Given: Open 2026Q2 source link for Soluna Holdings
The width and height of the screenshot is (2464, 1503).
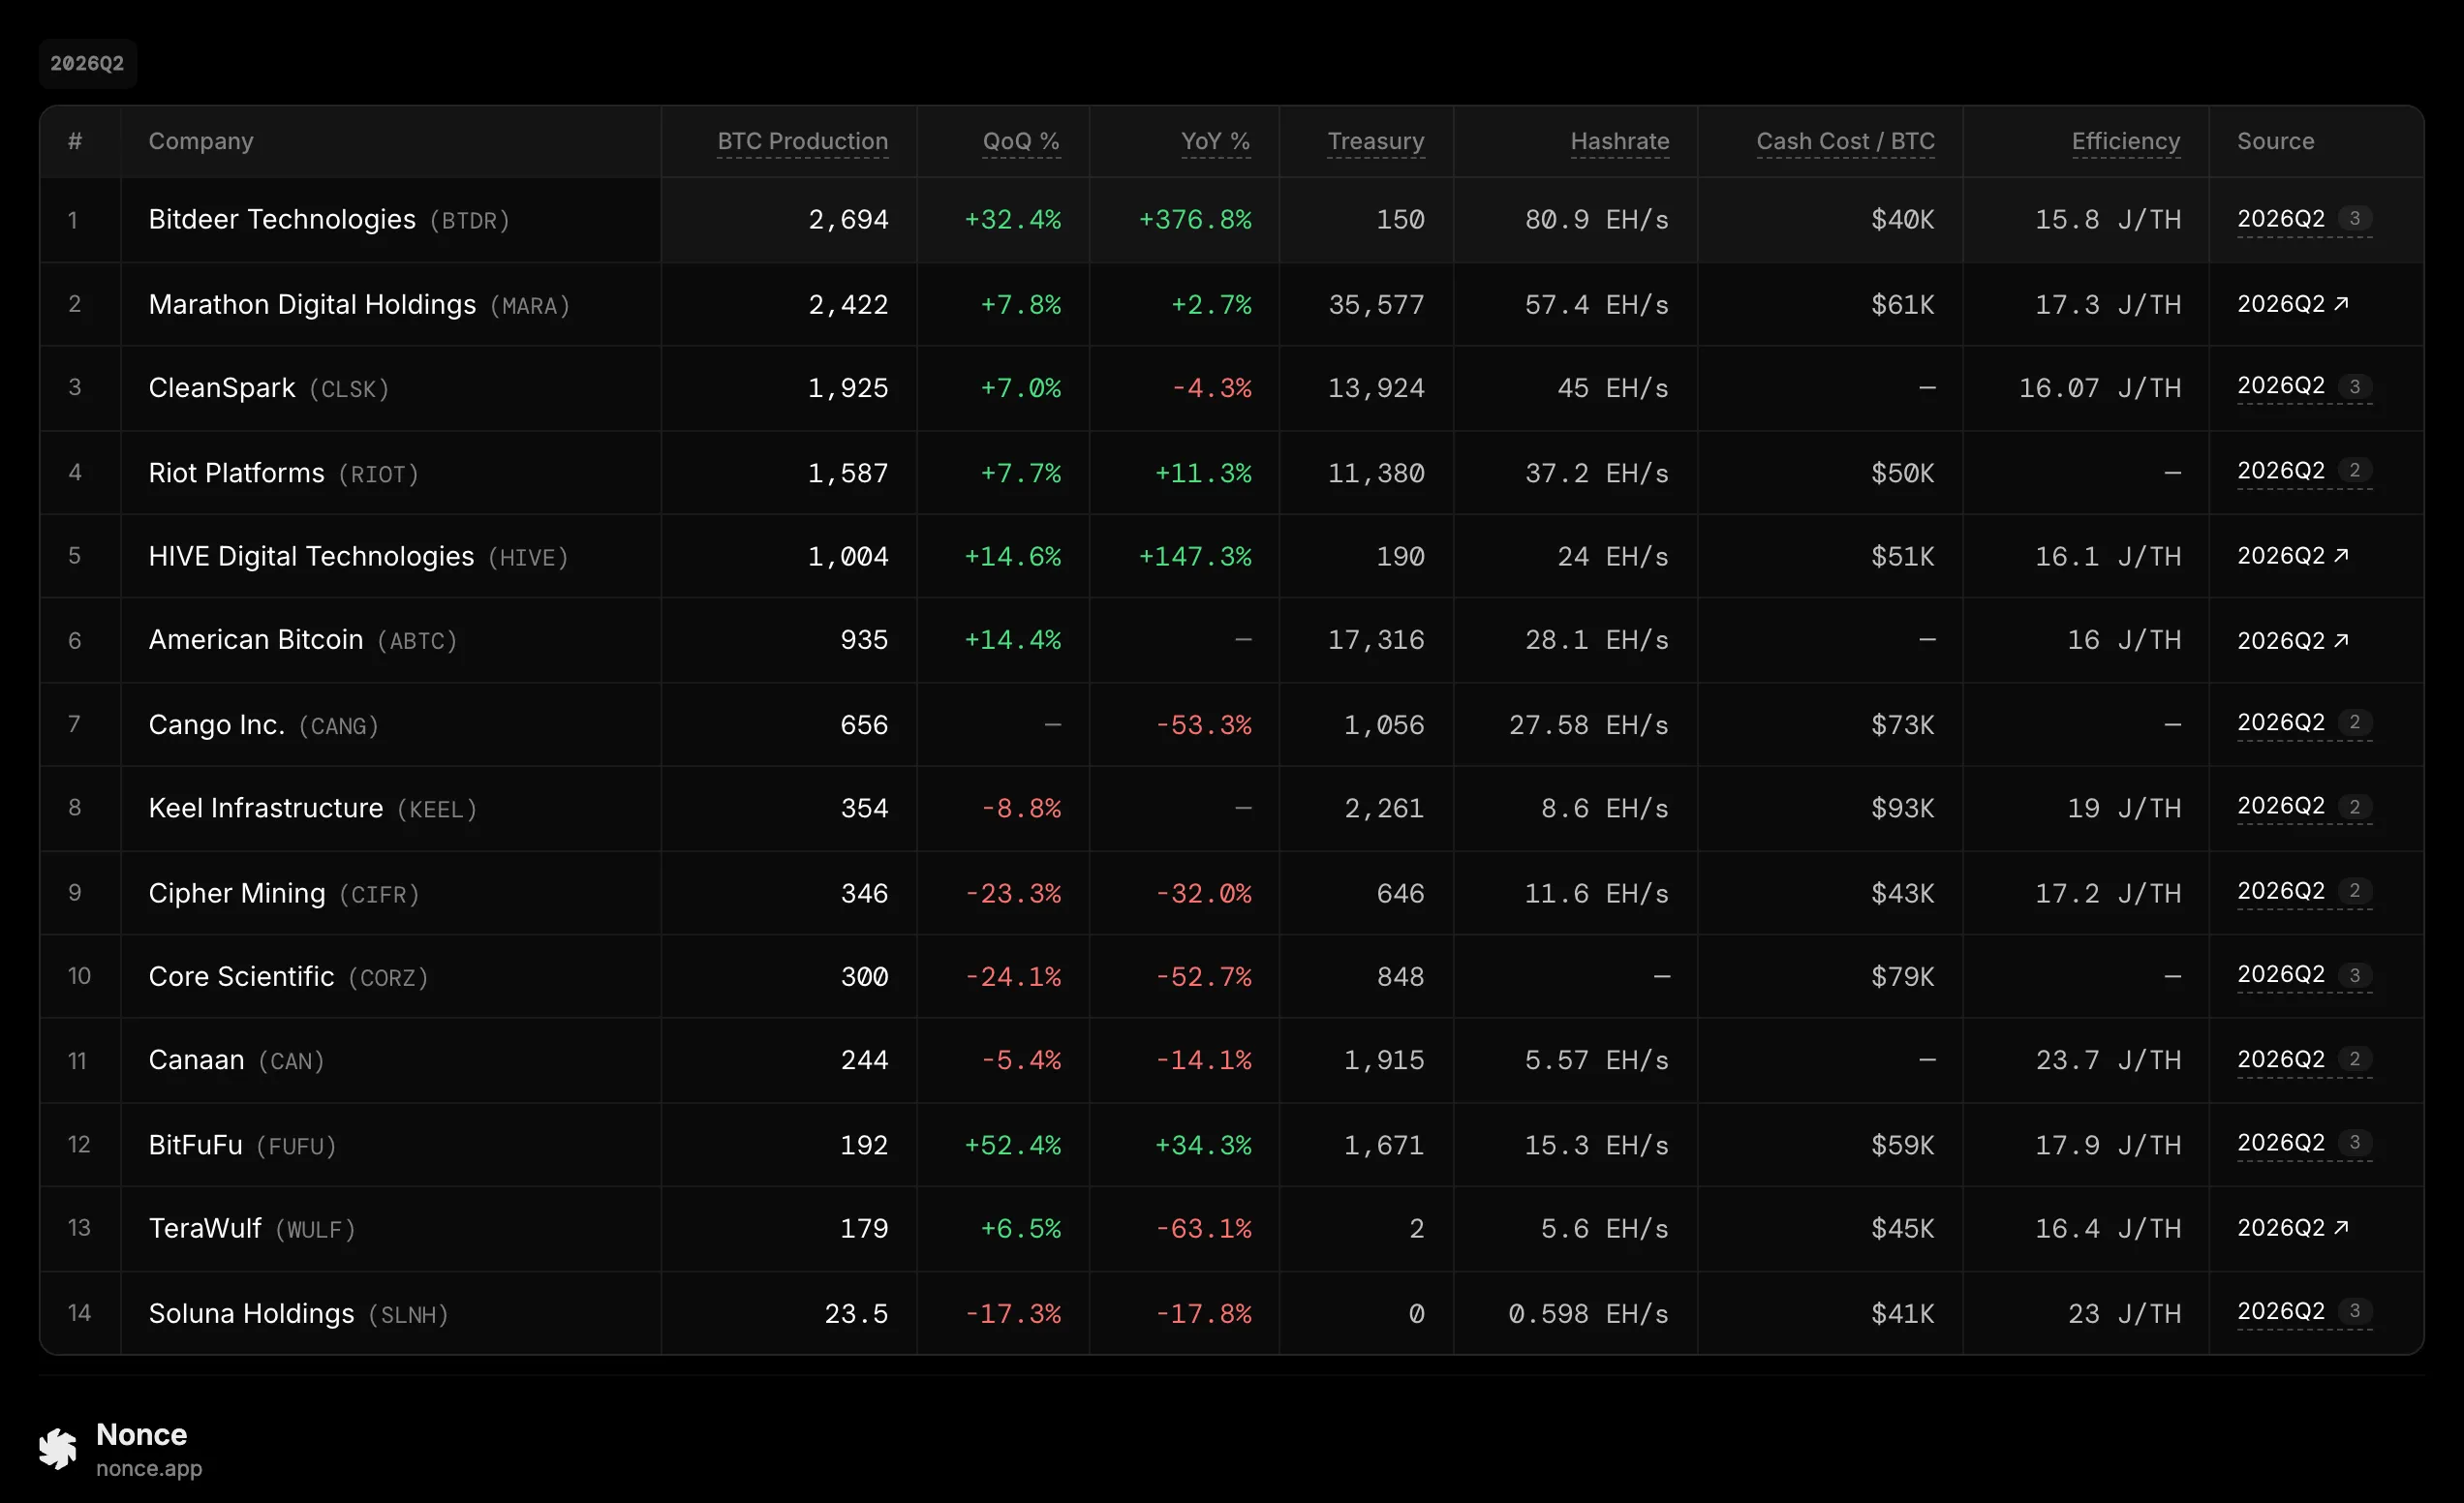Looking at the screenshot, I should [2281, 1310].
